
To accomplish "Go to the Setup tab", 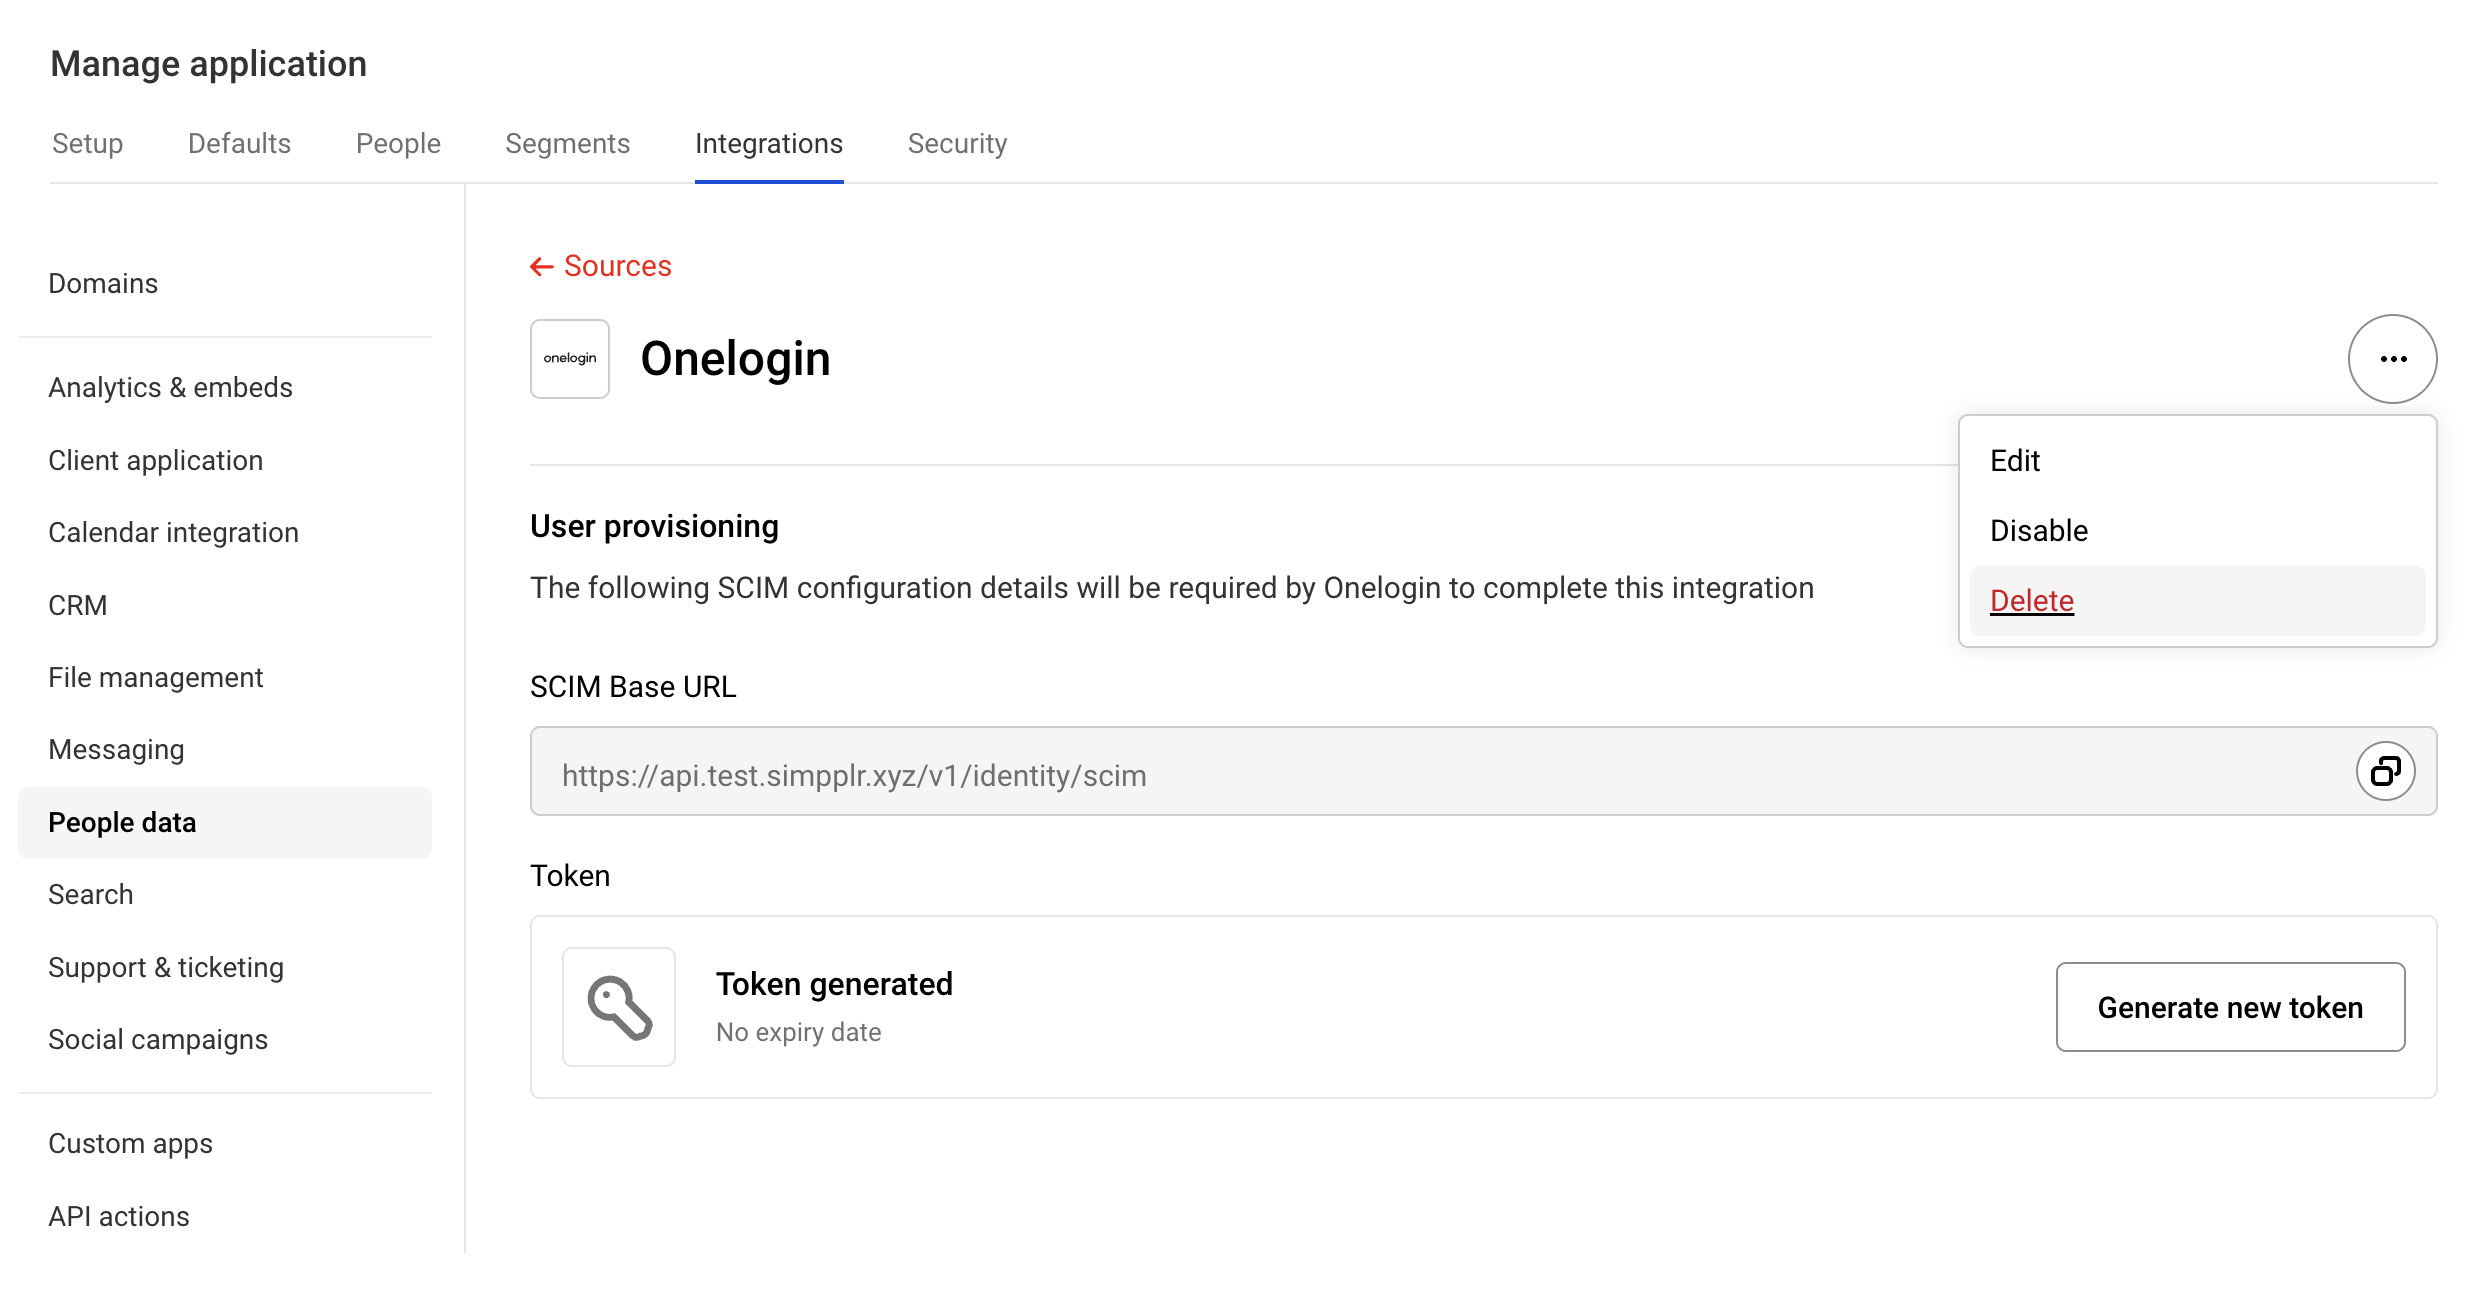I will point(87,144).
